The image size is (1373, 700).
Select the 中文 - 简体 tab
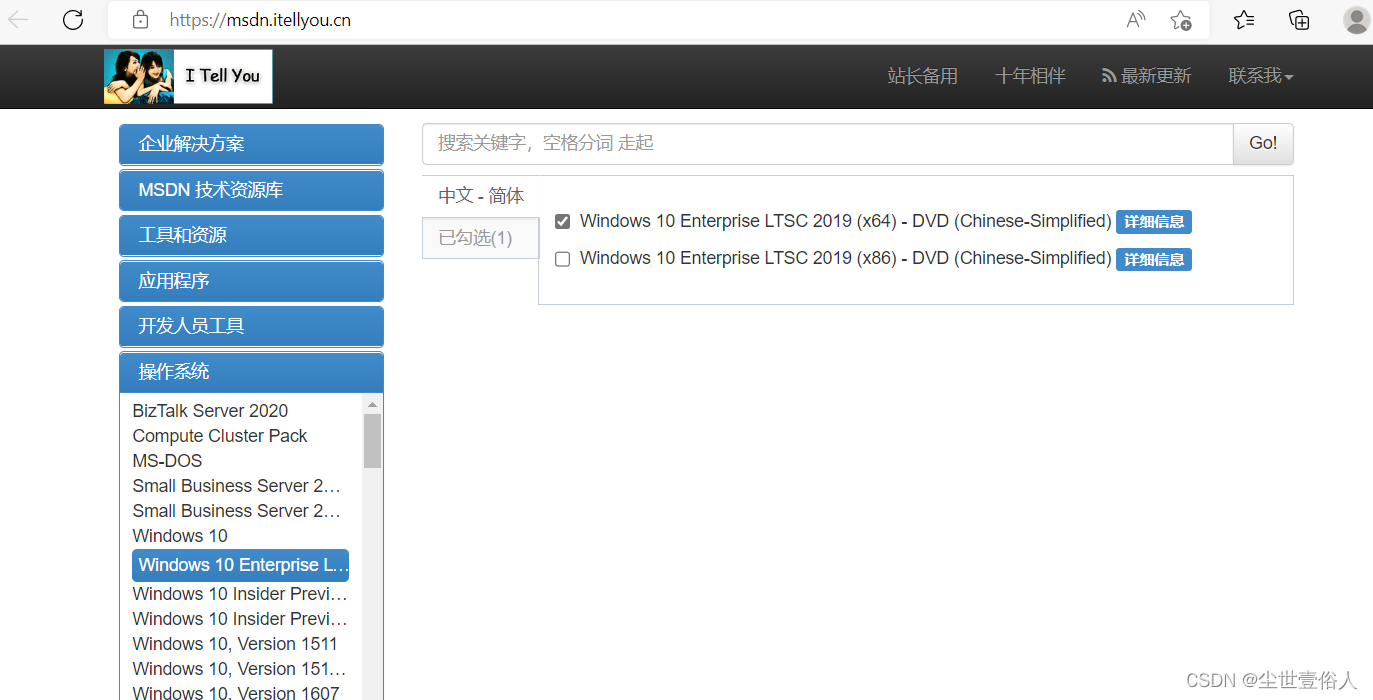[x=481, y=196]
